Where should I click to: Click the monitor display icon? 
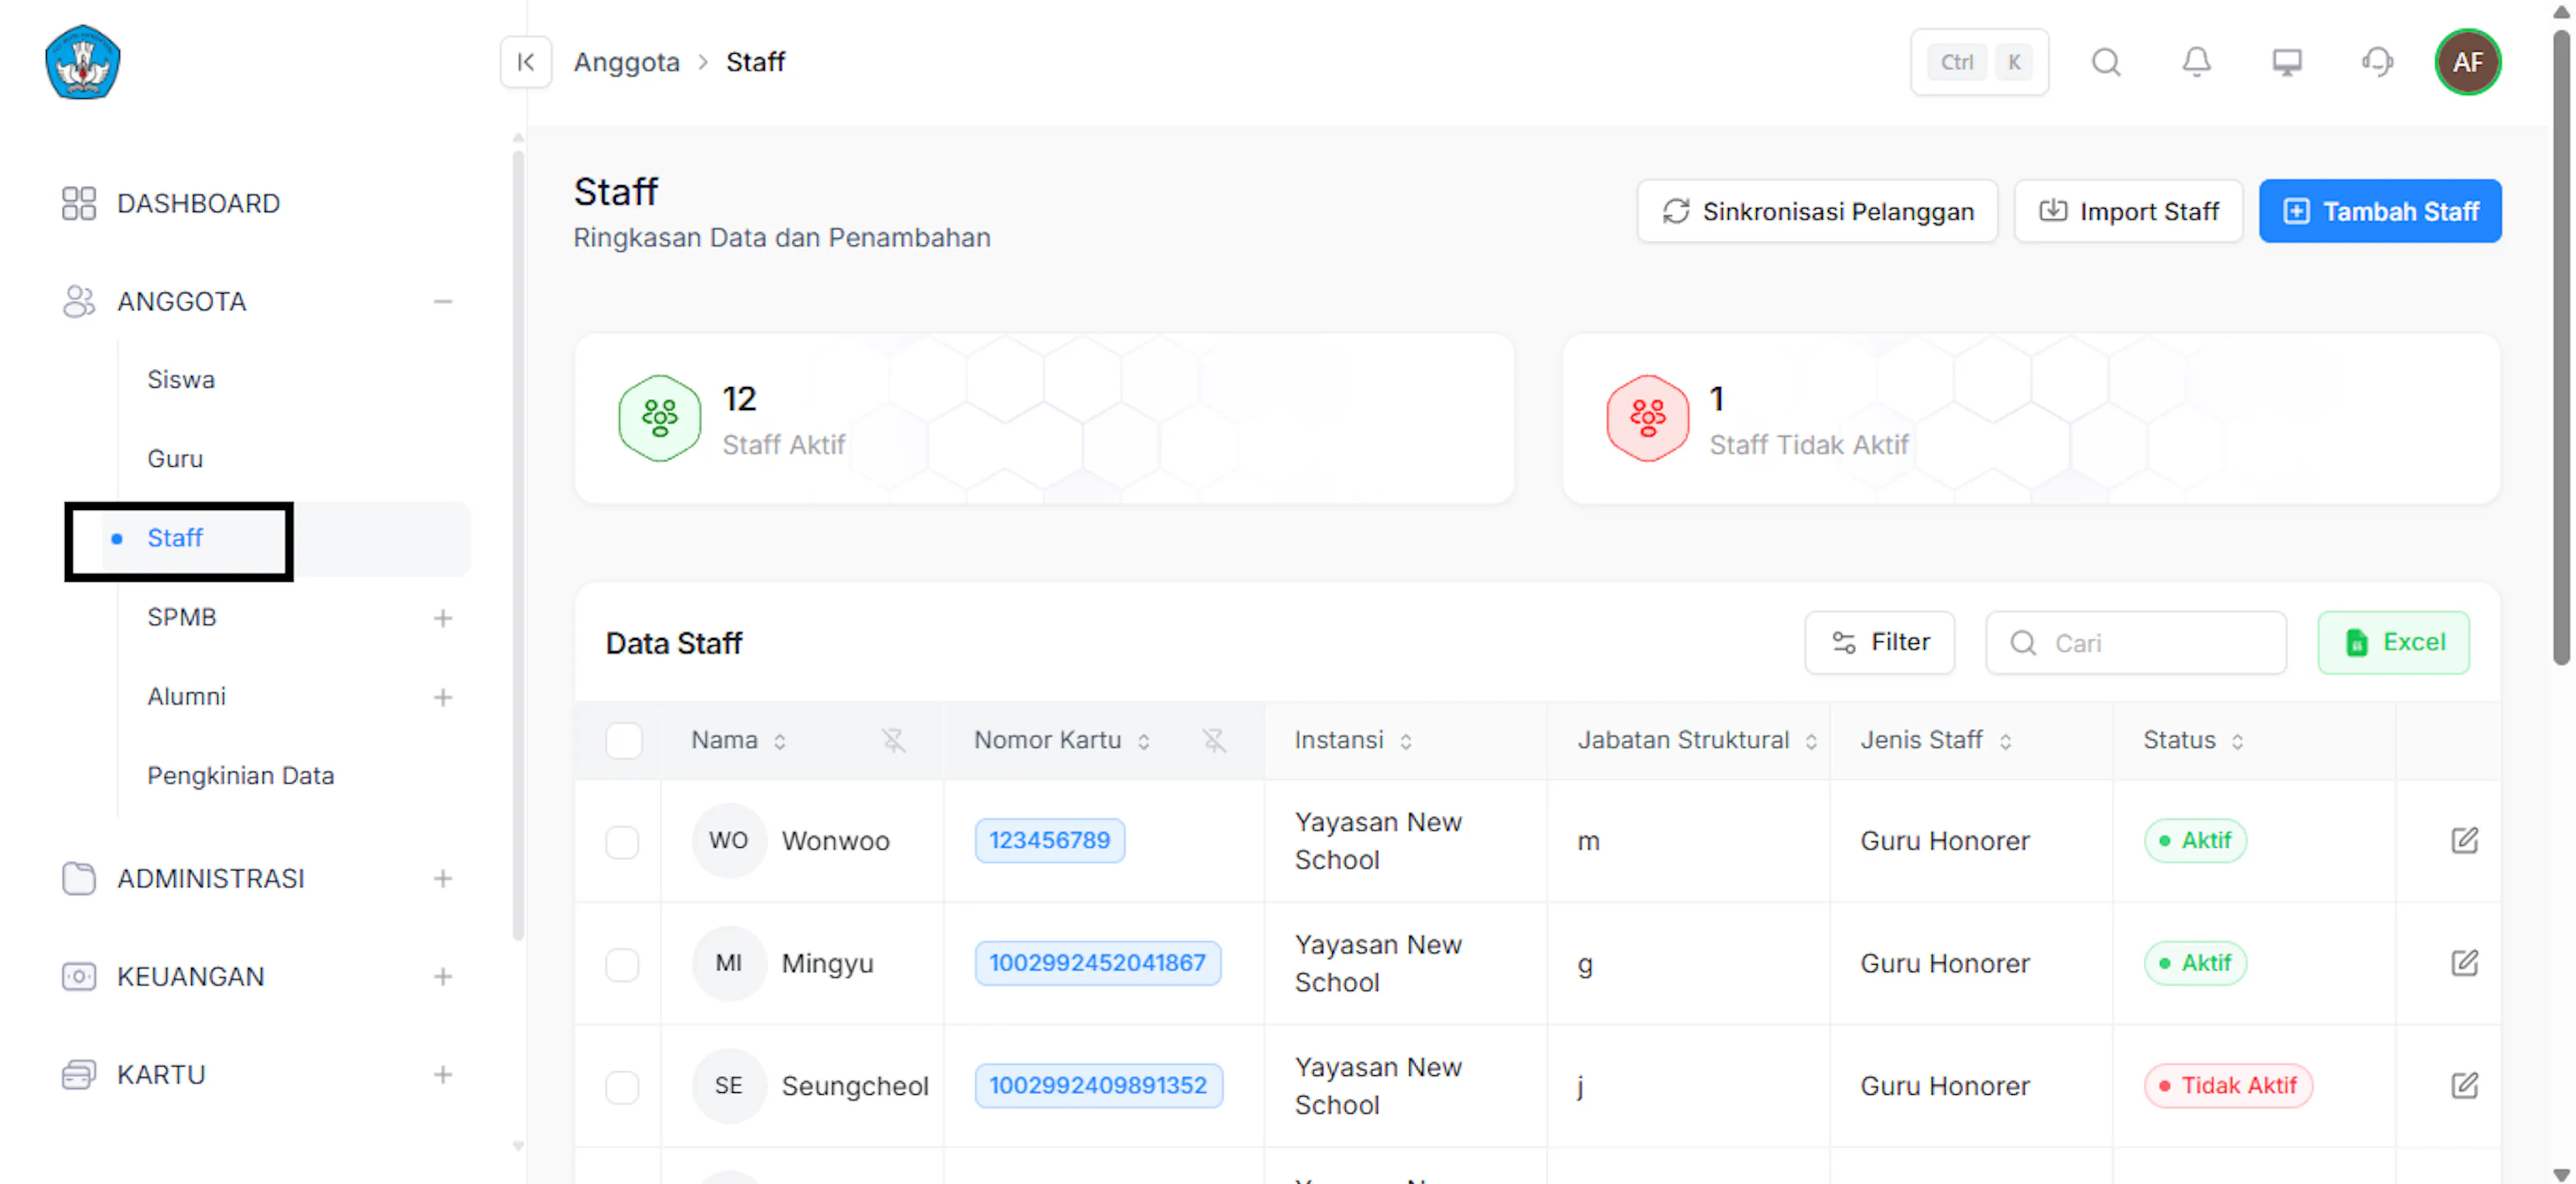[x=2287, y=62]
